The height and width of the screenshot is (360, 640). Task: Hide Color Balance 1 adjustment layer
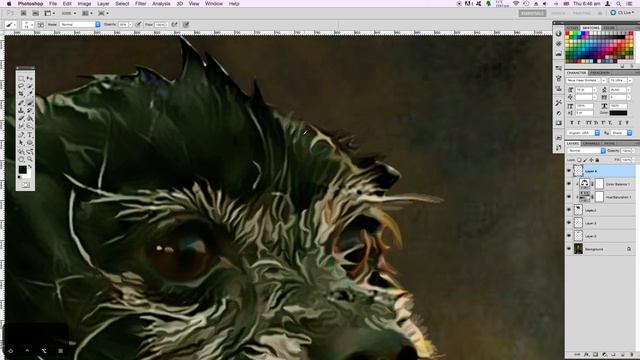(569, 184)
